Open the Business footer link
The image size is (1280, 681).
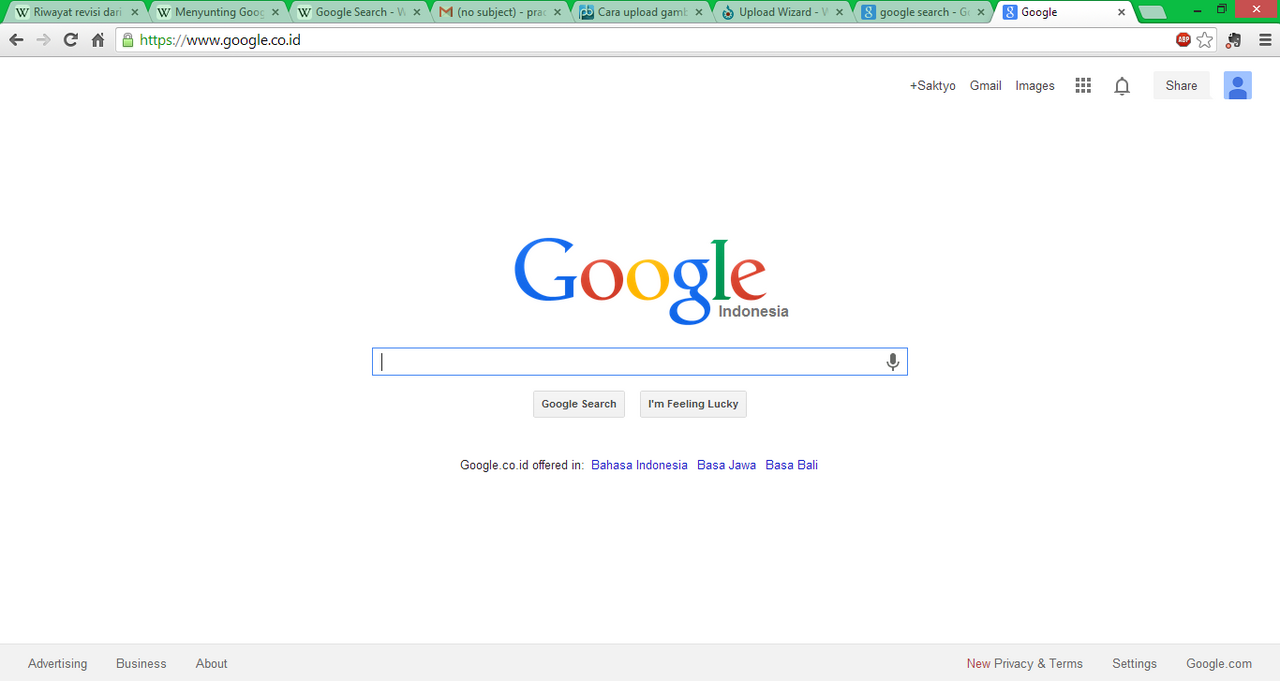141,664
